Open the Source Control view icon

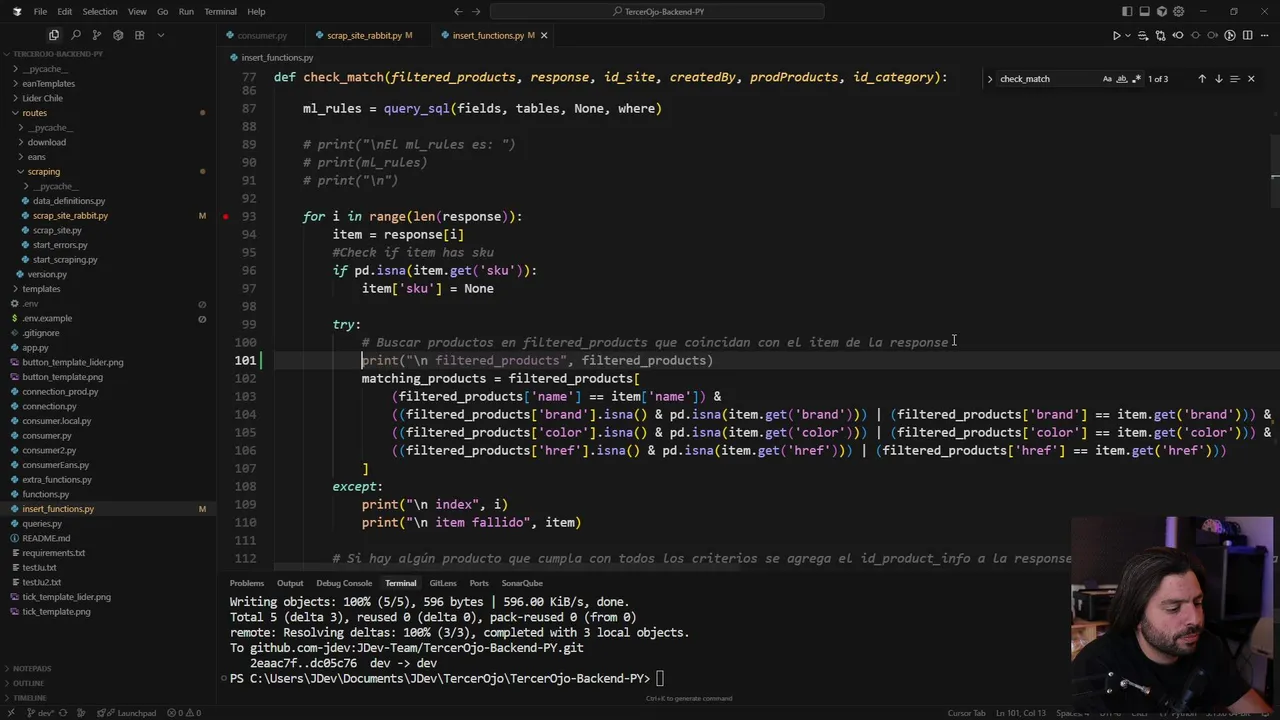point(97,35)
